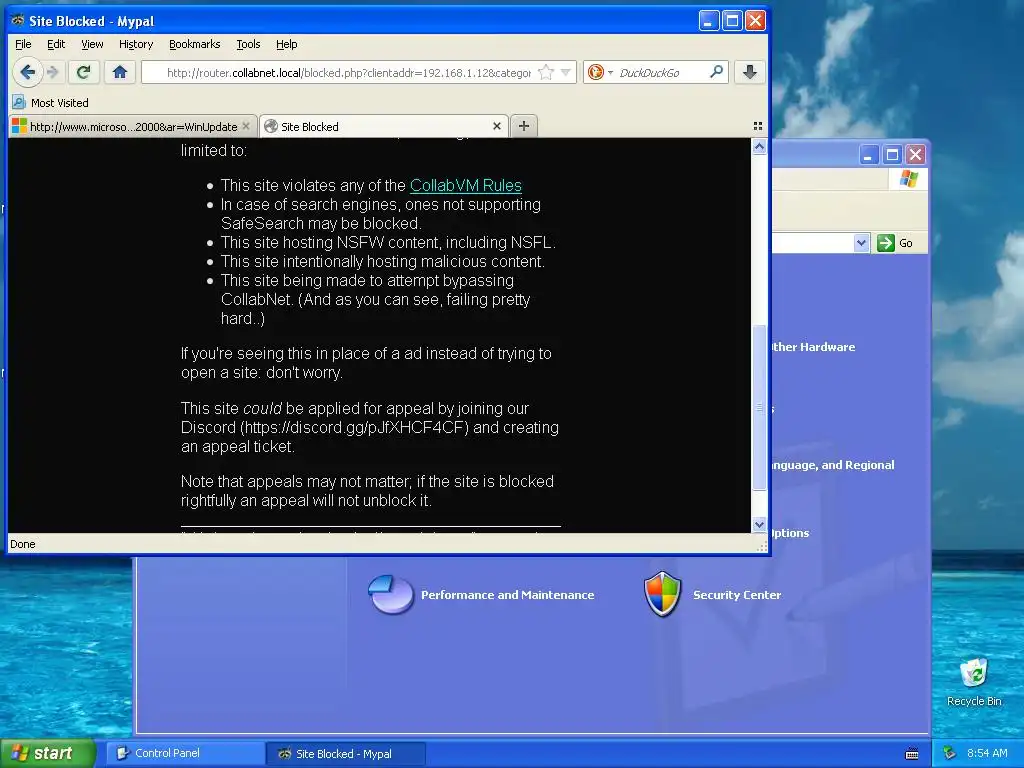Choose search engine via DuckDuckGo icon dropdown
Screen dimensions: 1024x768
(600, 72)
